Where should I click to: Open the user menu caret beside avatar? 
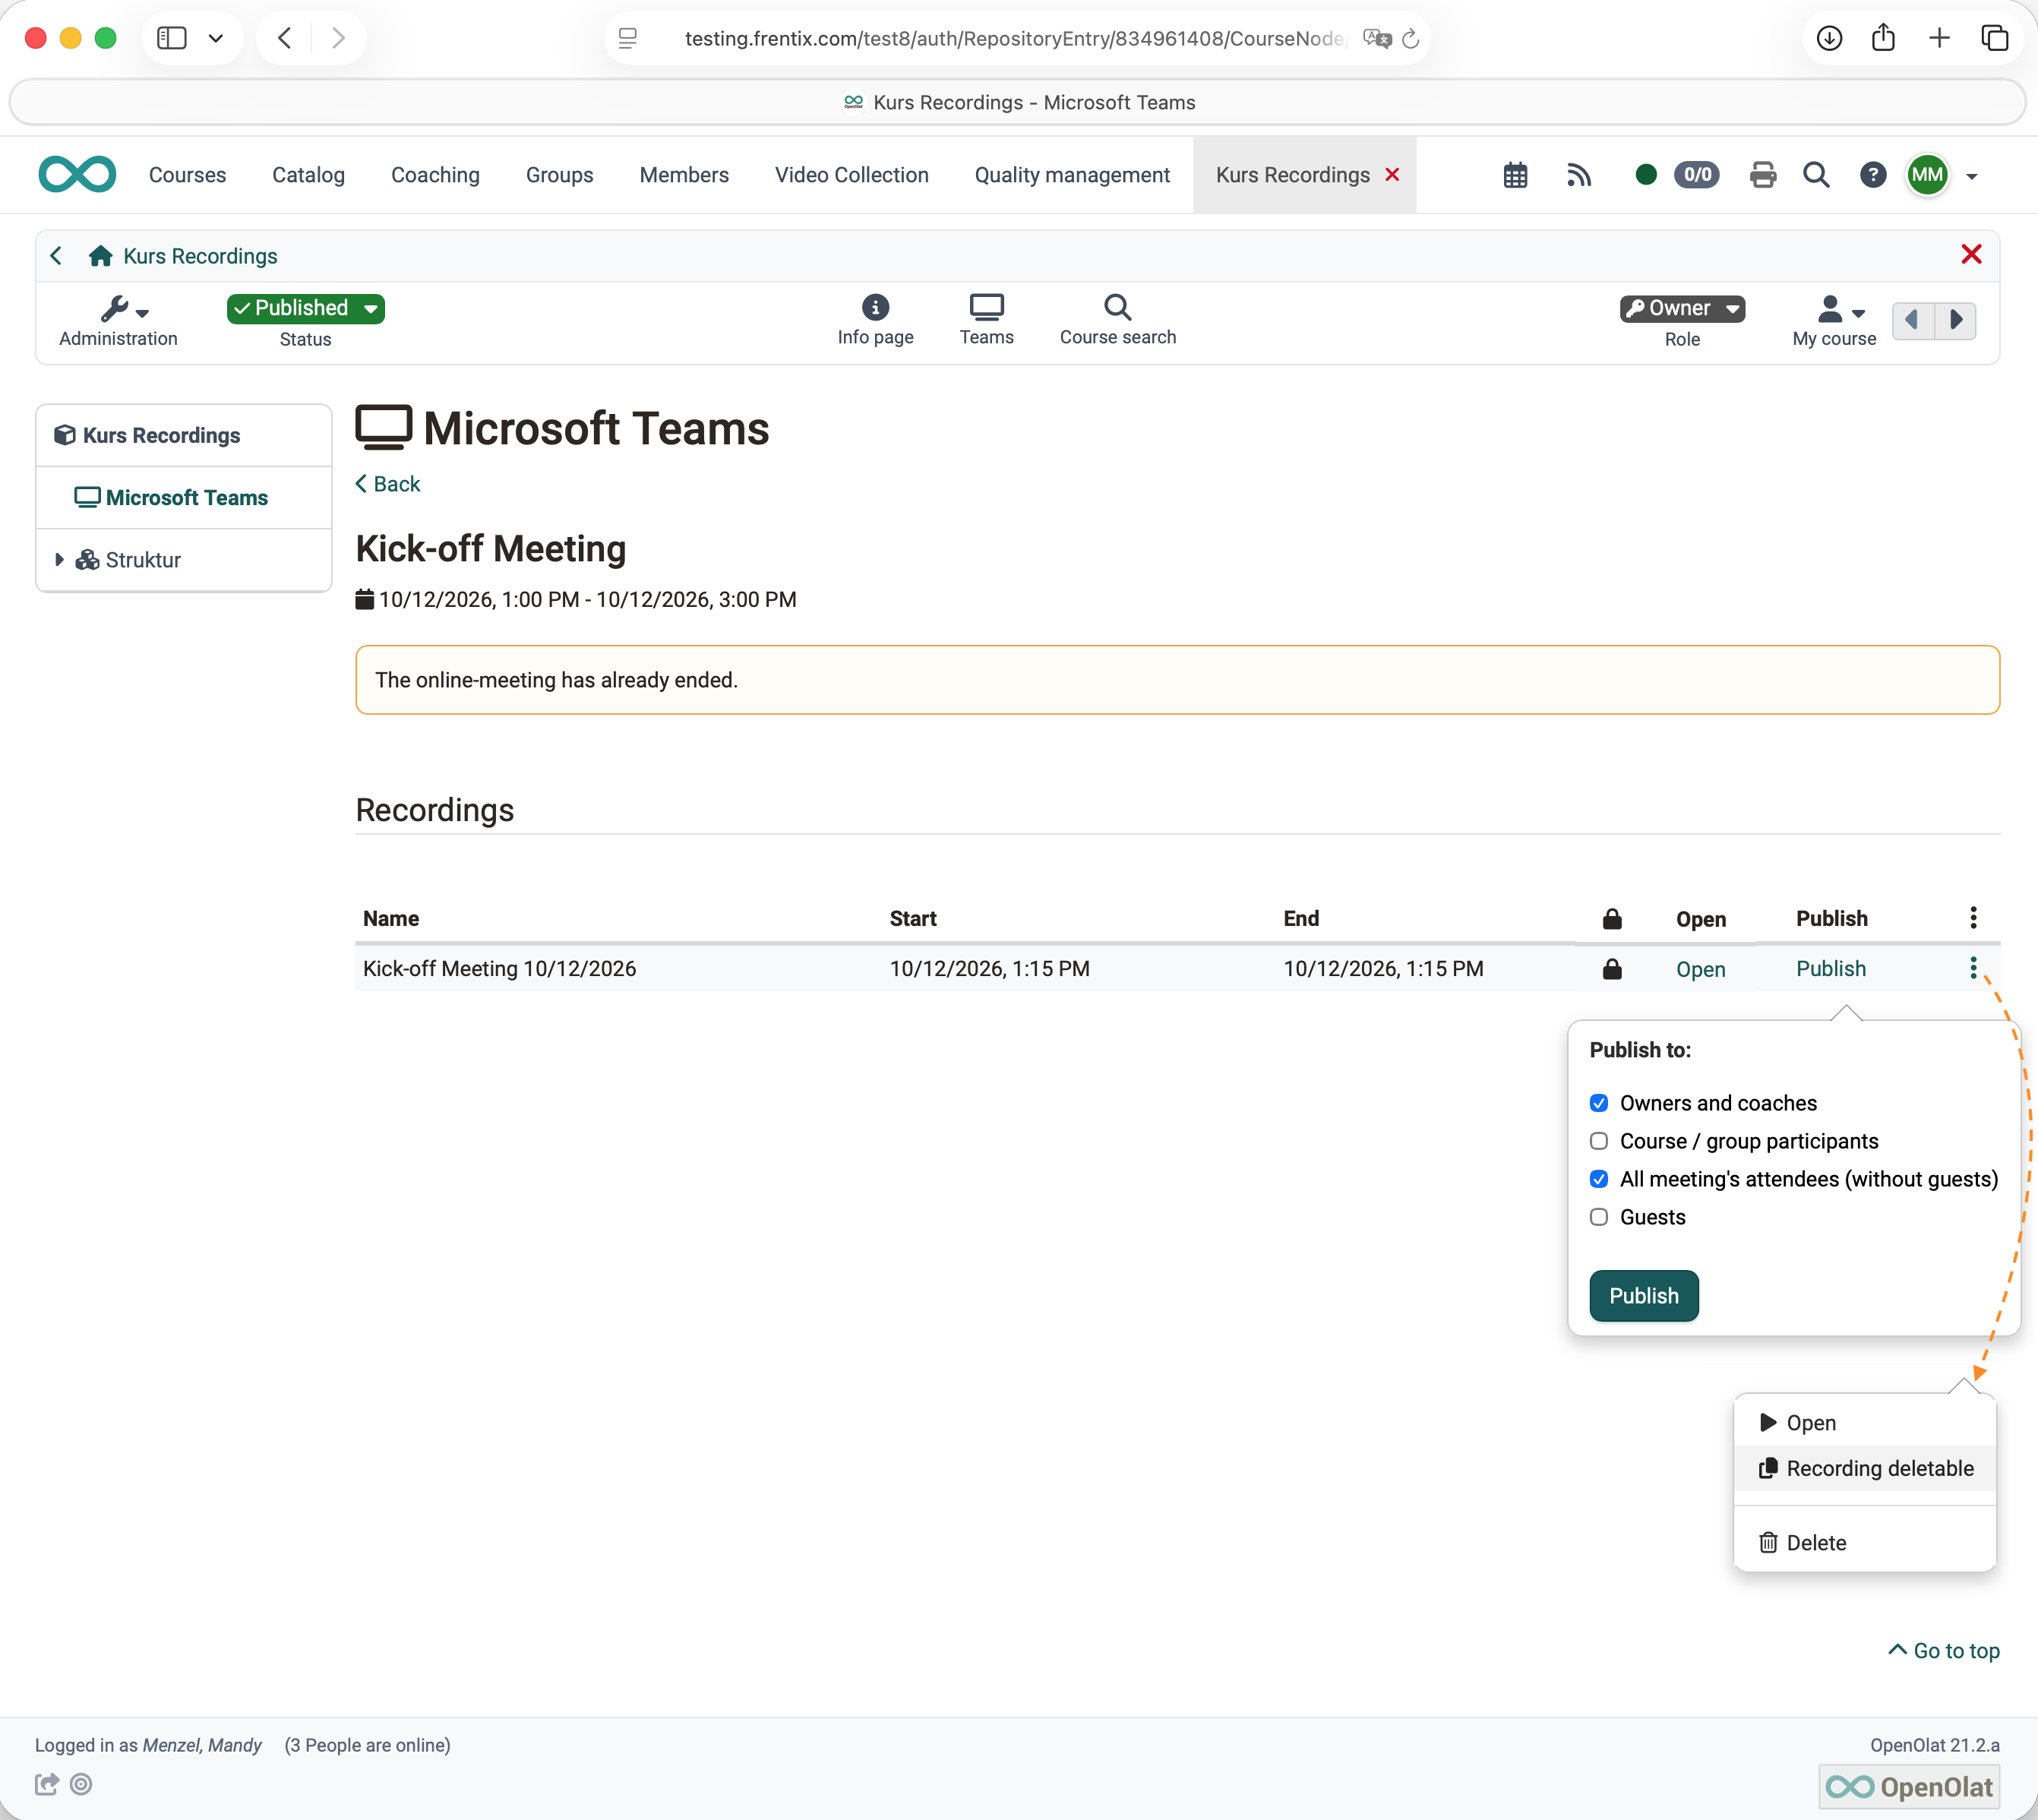pos(1971,176)
